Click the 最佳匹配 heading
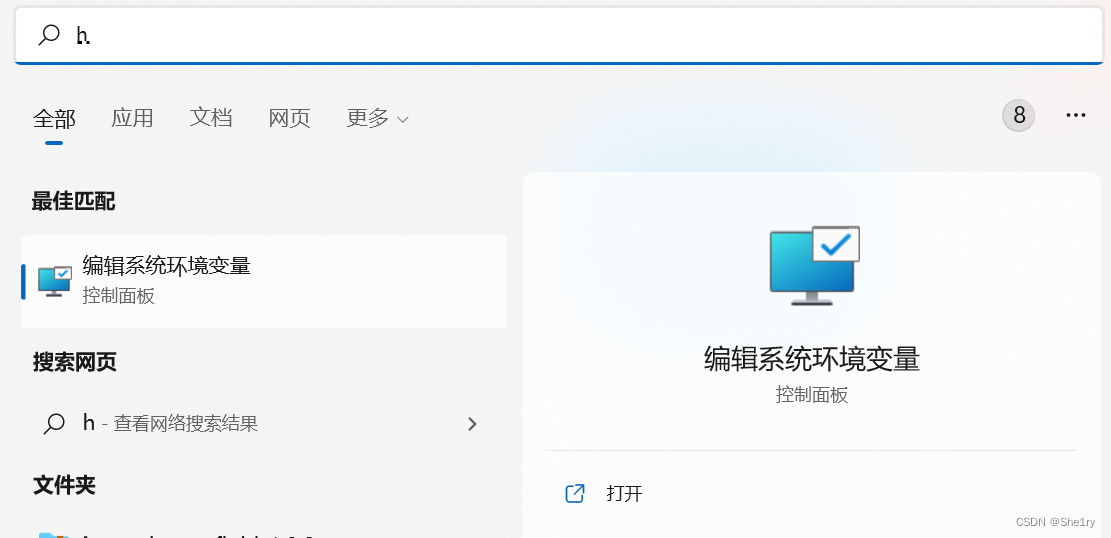 (74, 201)
